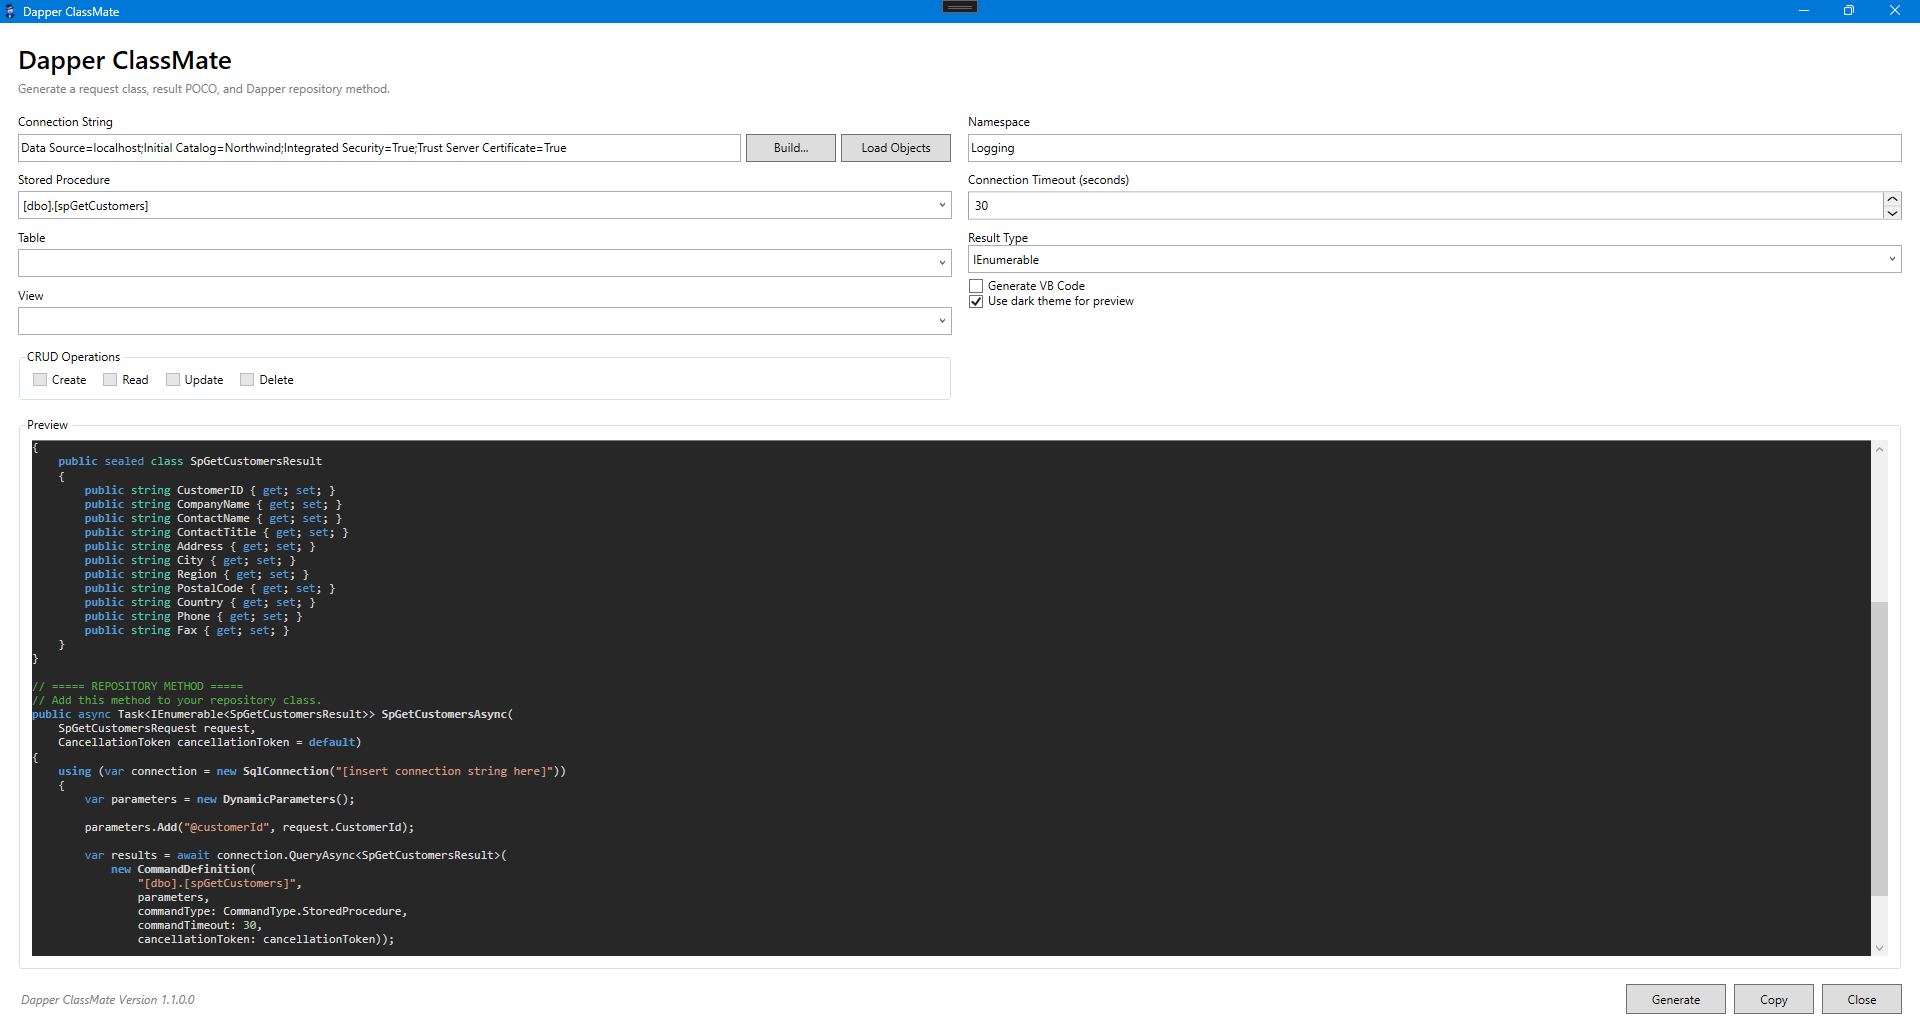
Task: Click the commandTimeout: 30 line
Action: (x=199, y=925)
